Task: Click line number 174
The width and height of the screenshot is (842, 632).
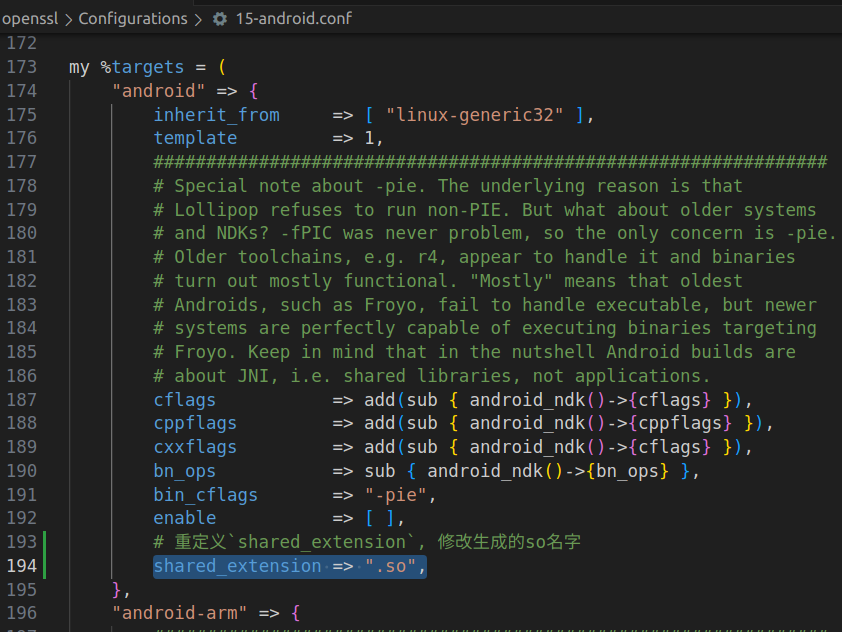Action: [x=21, y=91]
